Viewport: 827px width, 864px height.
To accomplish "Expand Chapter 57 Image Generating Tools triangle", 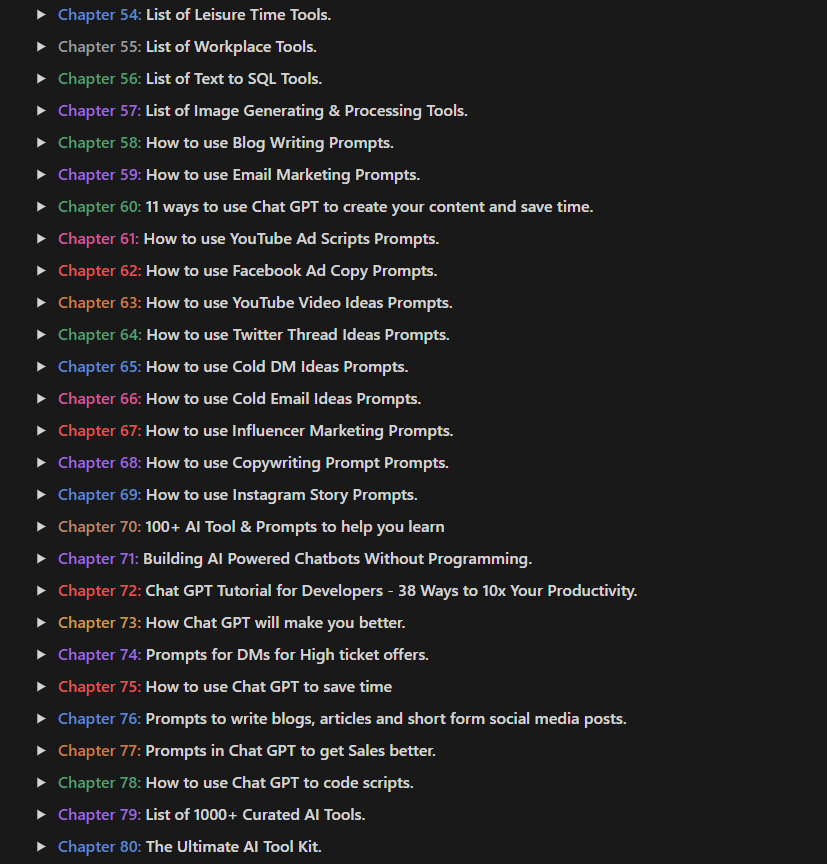I will click(x=41, y=111).
